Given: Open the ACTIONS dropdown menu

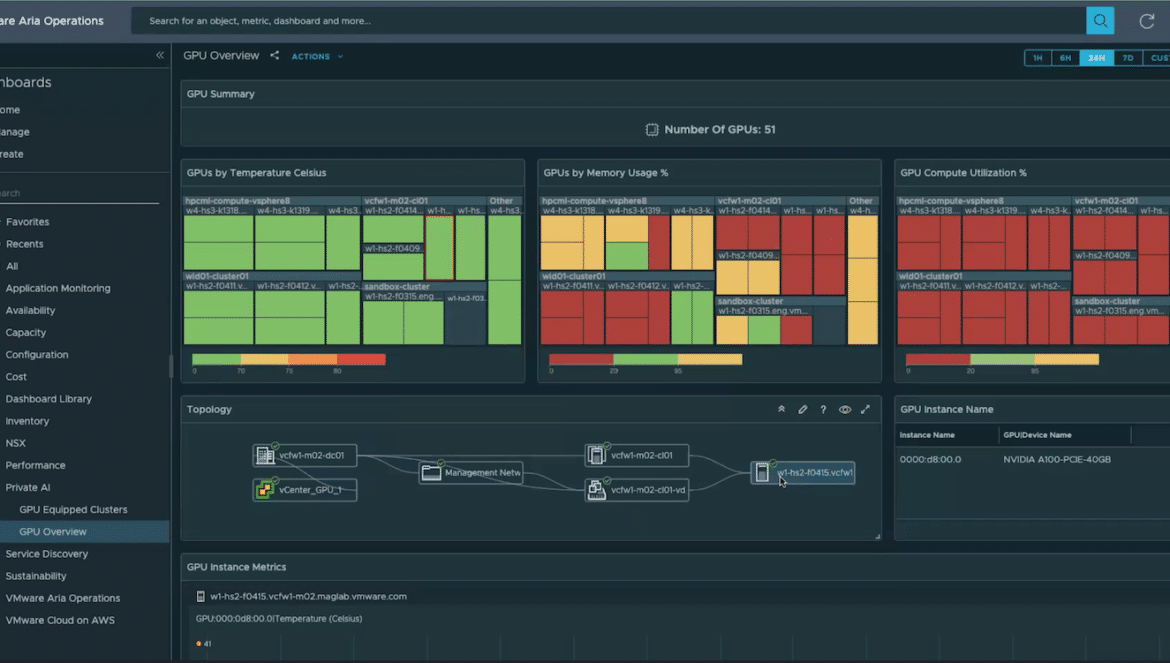Looking at the screenshot, I should tap(317, 57).
